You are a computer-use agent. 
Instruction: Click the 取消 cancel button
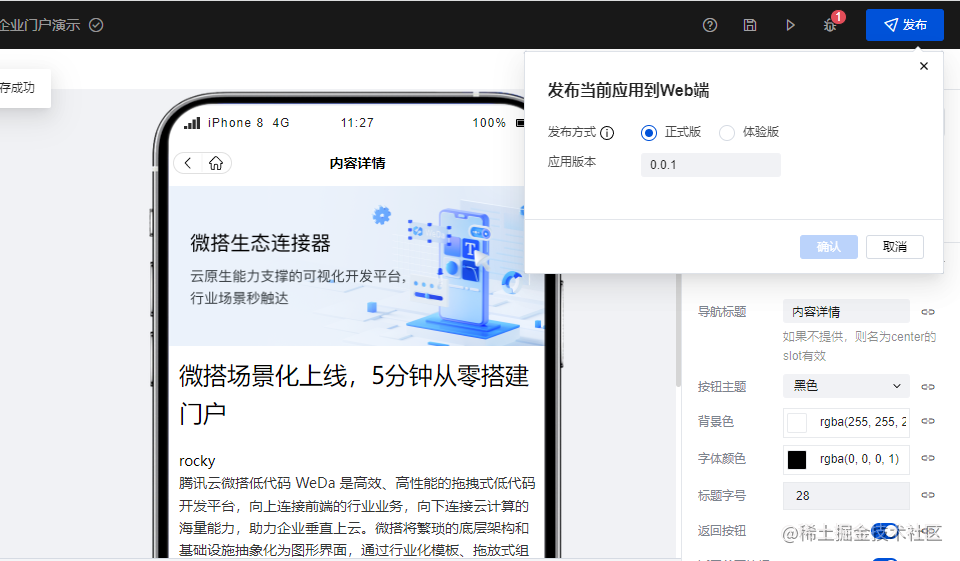click(894, 247)
